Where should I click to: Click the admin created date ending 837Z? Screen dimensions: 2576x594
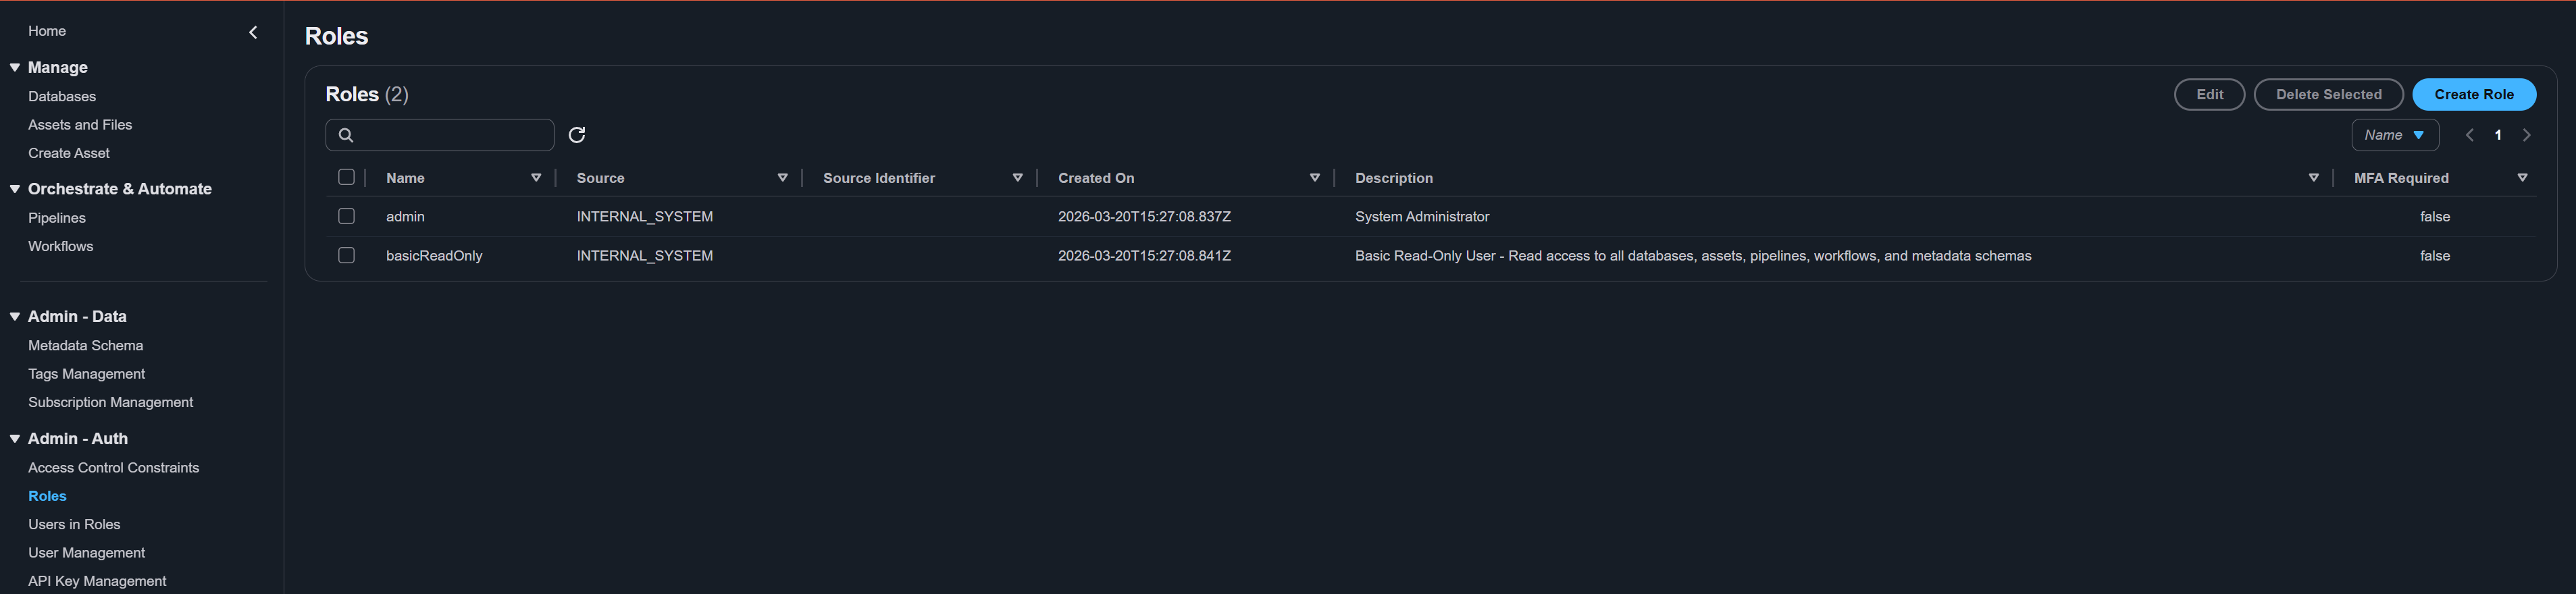pyautogui.click(x=1144, y=216)
